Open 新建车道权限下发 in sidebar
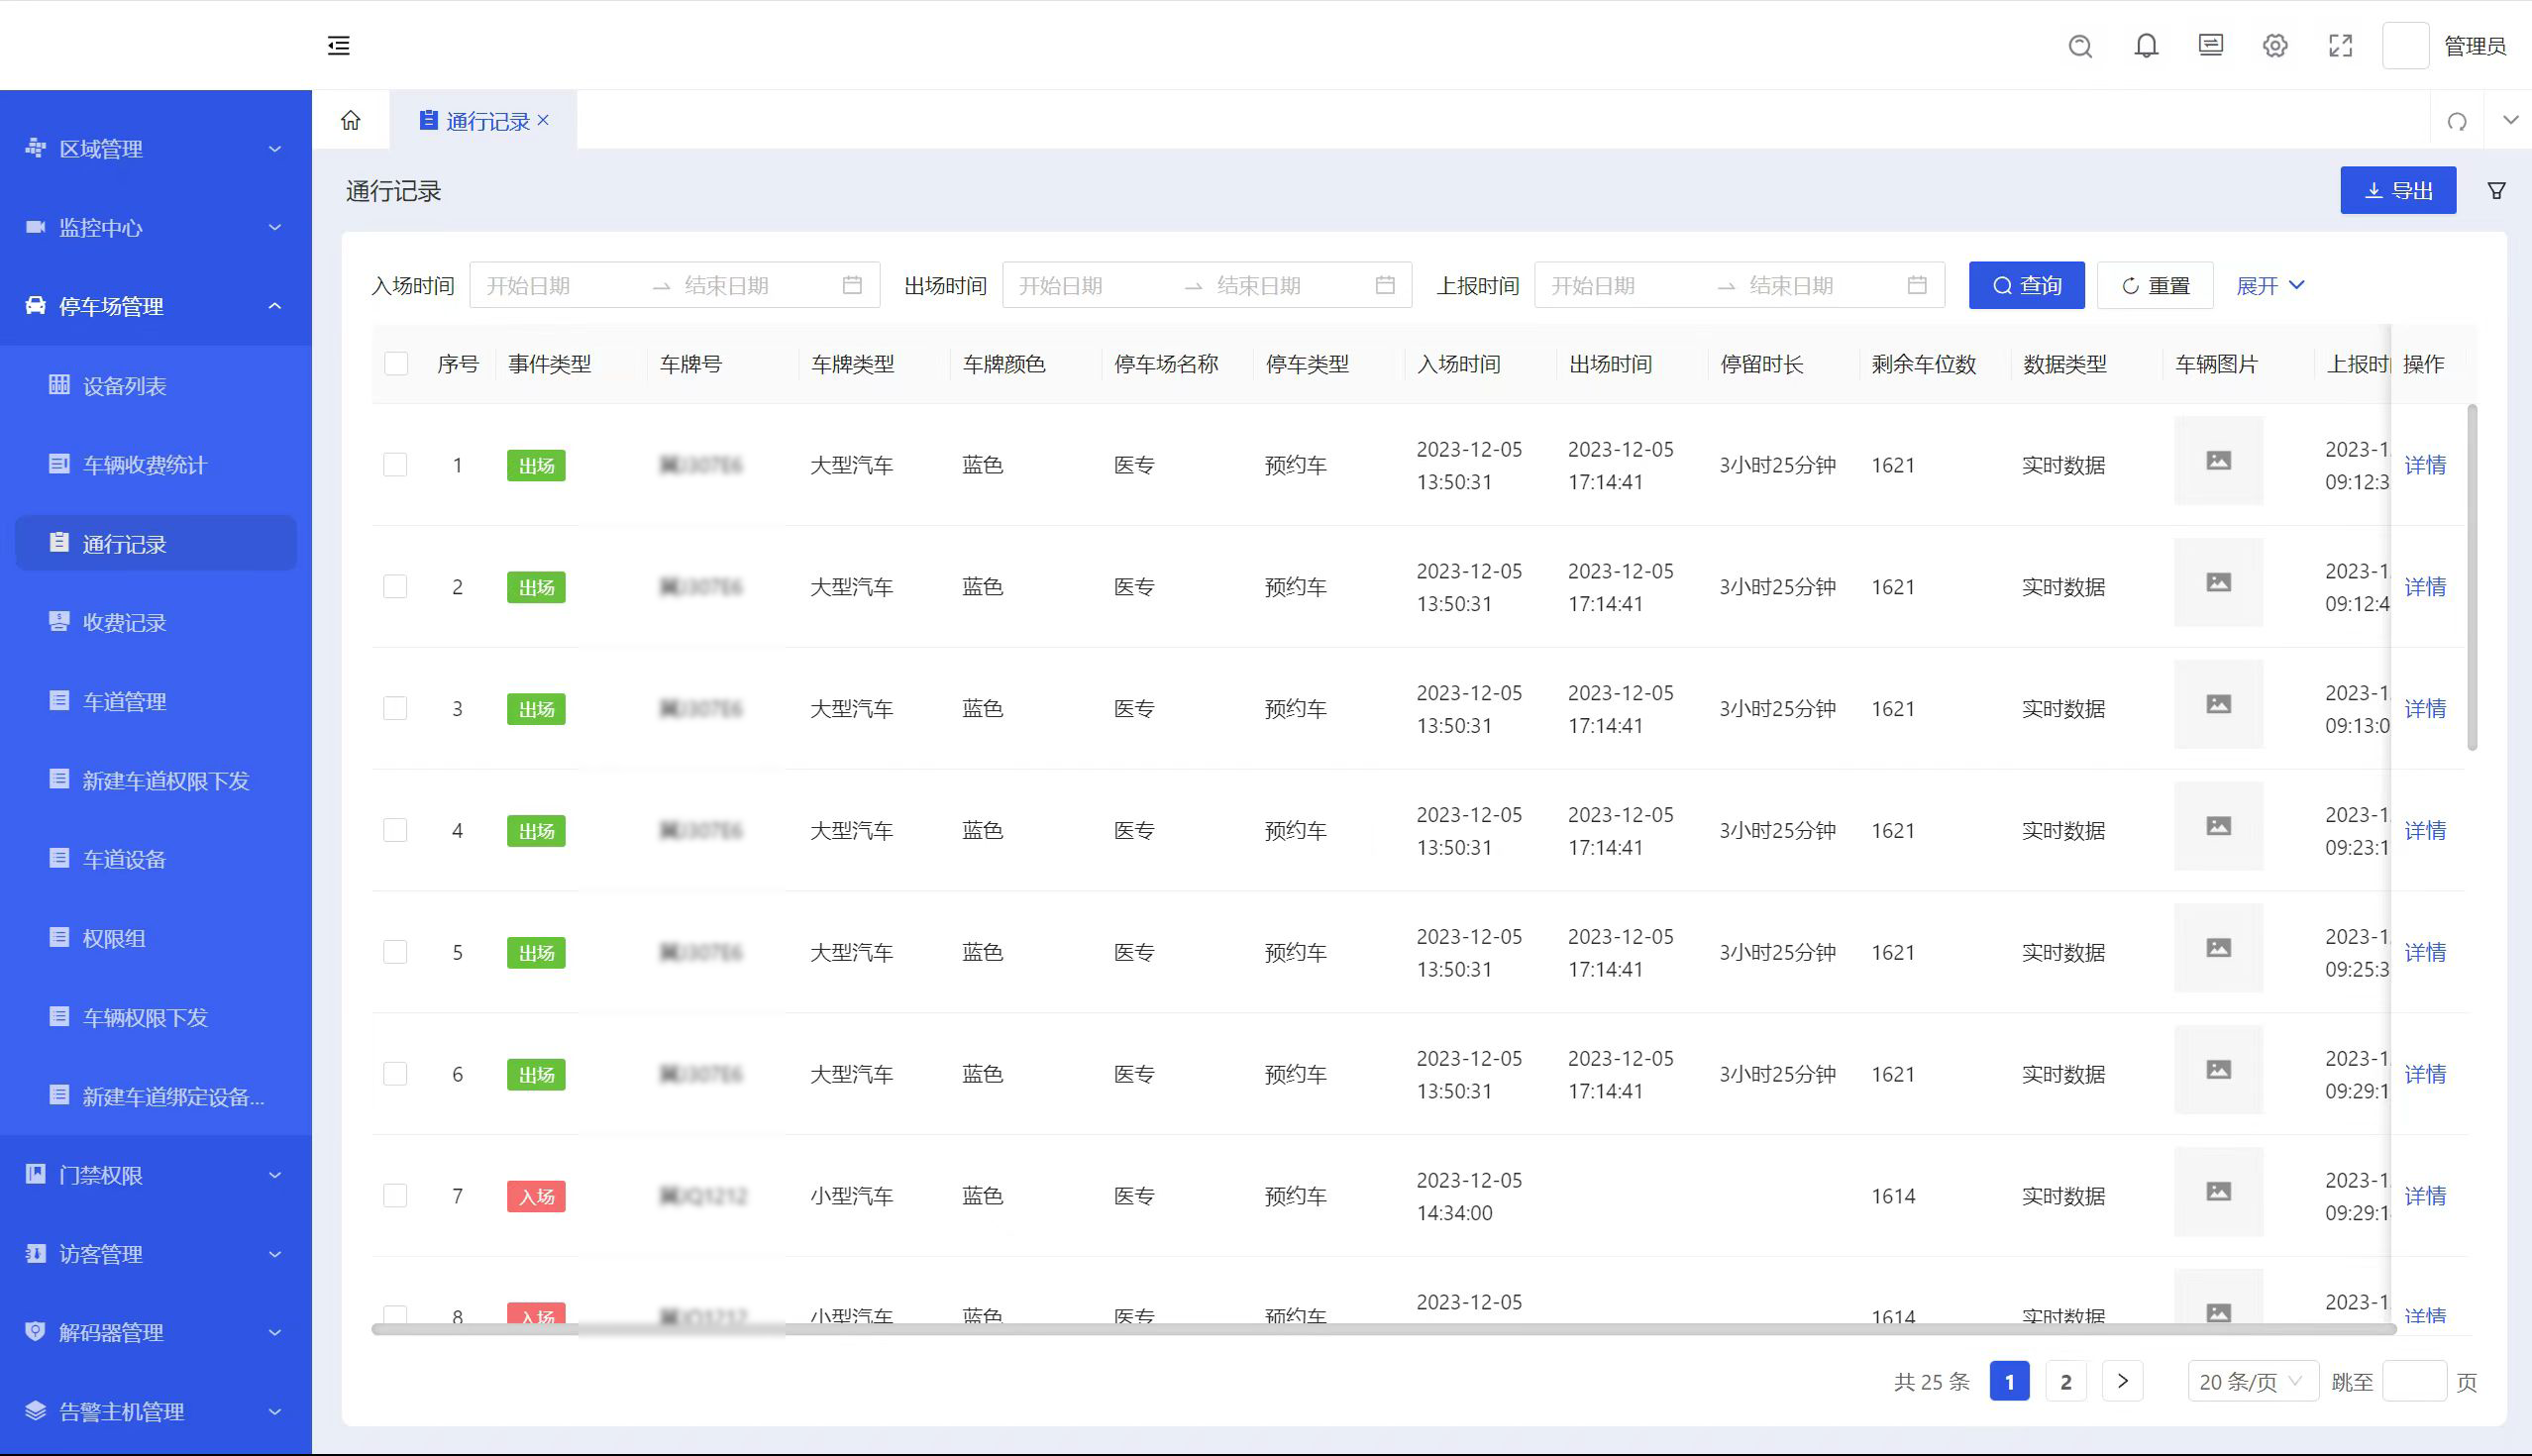The image size is (2532, 1456). coord(156,780)
